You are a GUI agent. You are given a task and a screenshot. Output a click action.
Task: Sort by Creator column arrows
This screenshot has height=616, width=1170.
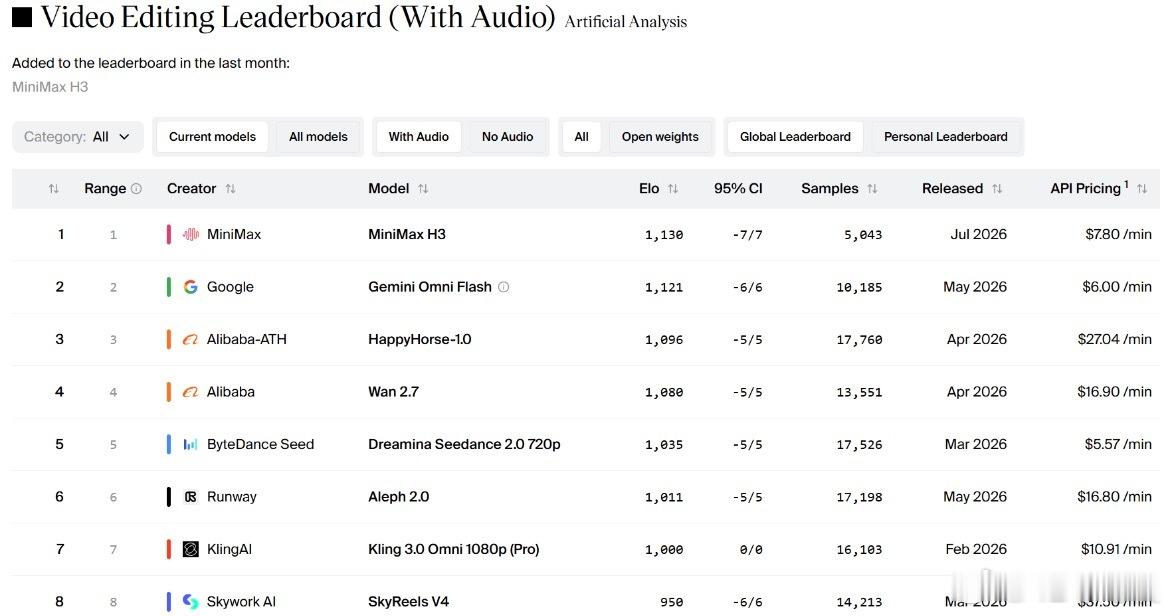230,189
